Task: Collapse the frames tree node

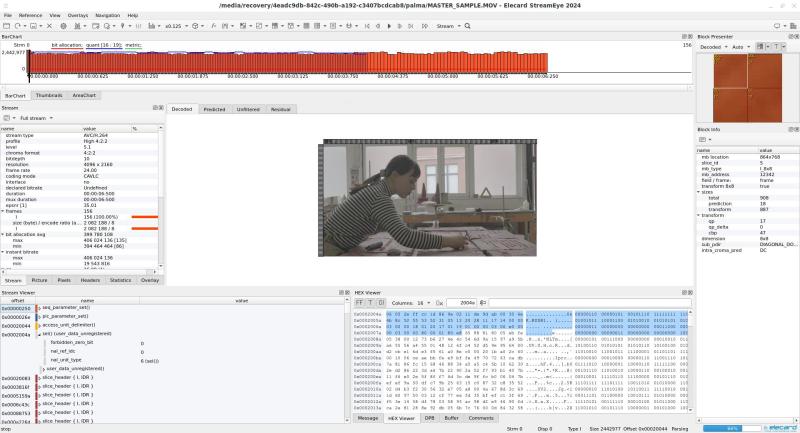Action: (x=3, y=211)
